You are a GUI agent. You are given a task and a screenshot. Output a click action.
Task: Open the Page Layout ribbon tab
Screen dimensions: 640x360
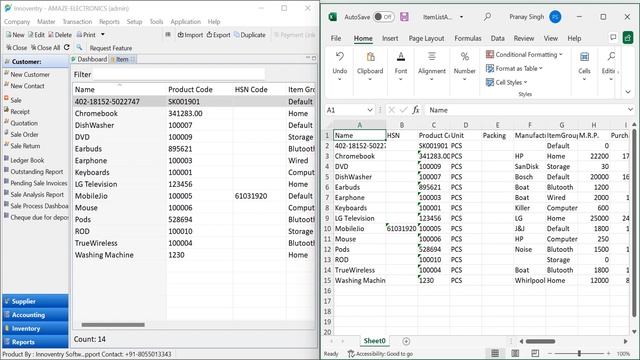click(426, 38)
